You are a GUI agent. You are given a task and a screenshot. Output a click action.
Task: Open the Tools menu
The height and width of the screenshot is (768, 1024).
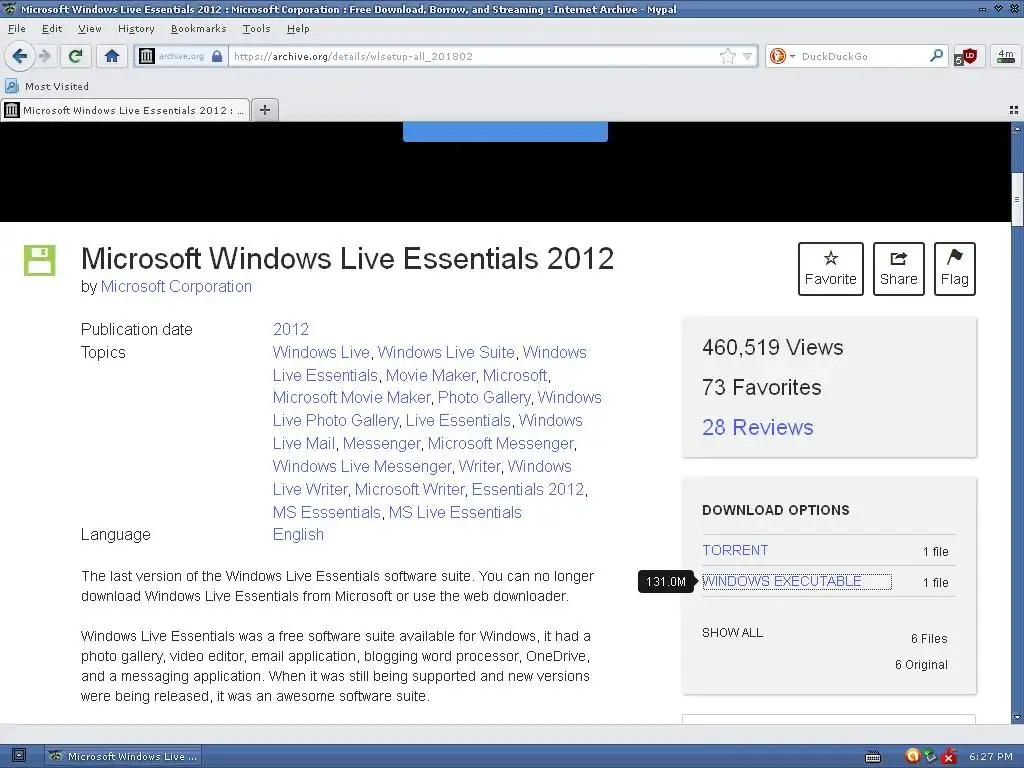click(256, 29)
